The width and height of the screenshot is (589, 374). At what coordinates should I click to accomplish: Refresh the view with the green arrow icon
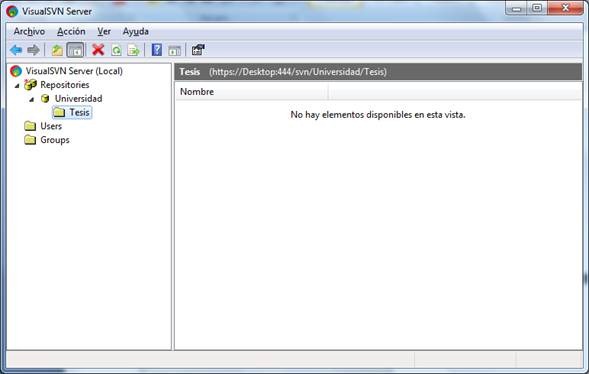coord(116,50)
